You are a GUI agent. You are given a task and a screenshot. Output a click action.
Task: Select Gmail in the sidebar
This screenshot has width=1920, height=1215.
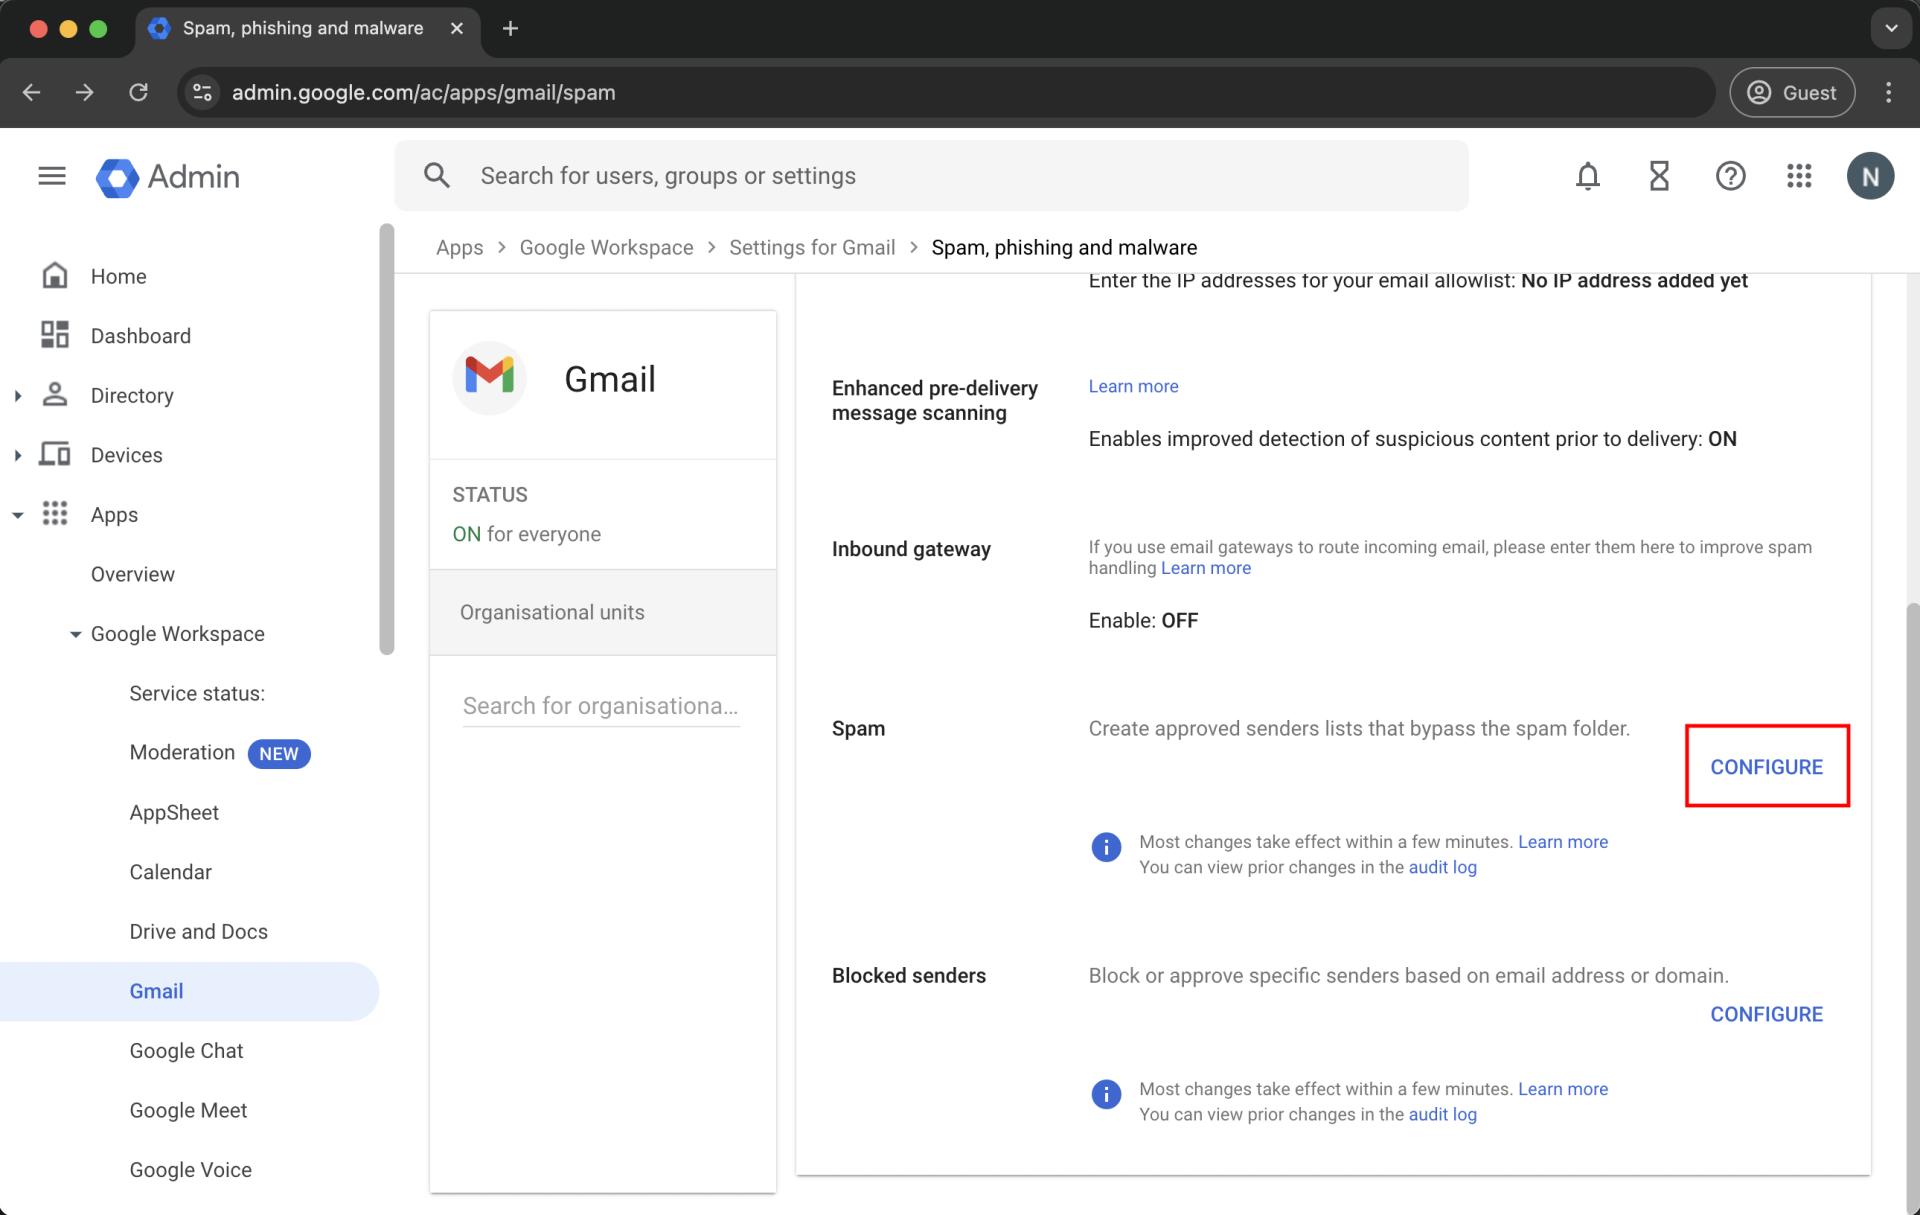pyautogui.click(x=190, y=991)
